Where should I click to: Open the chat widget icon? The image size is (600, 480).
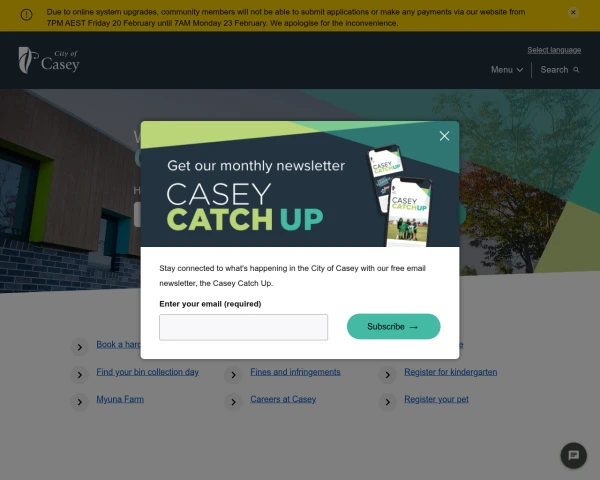(573, 456)
